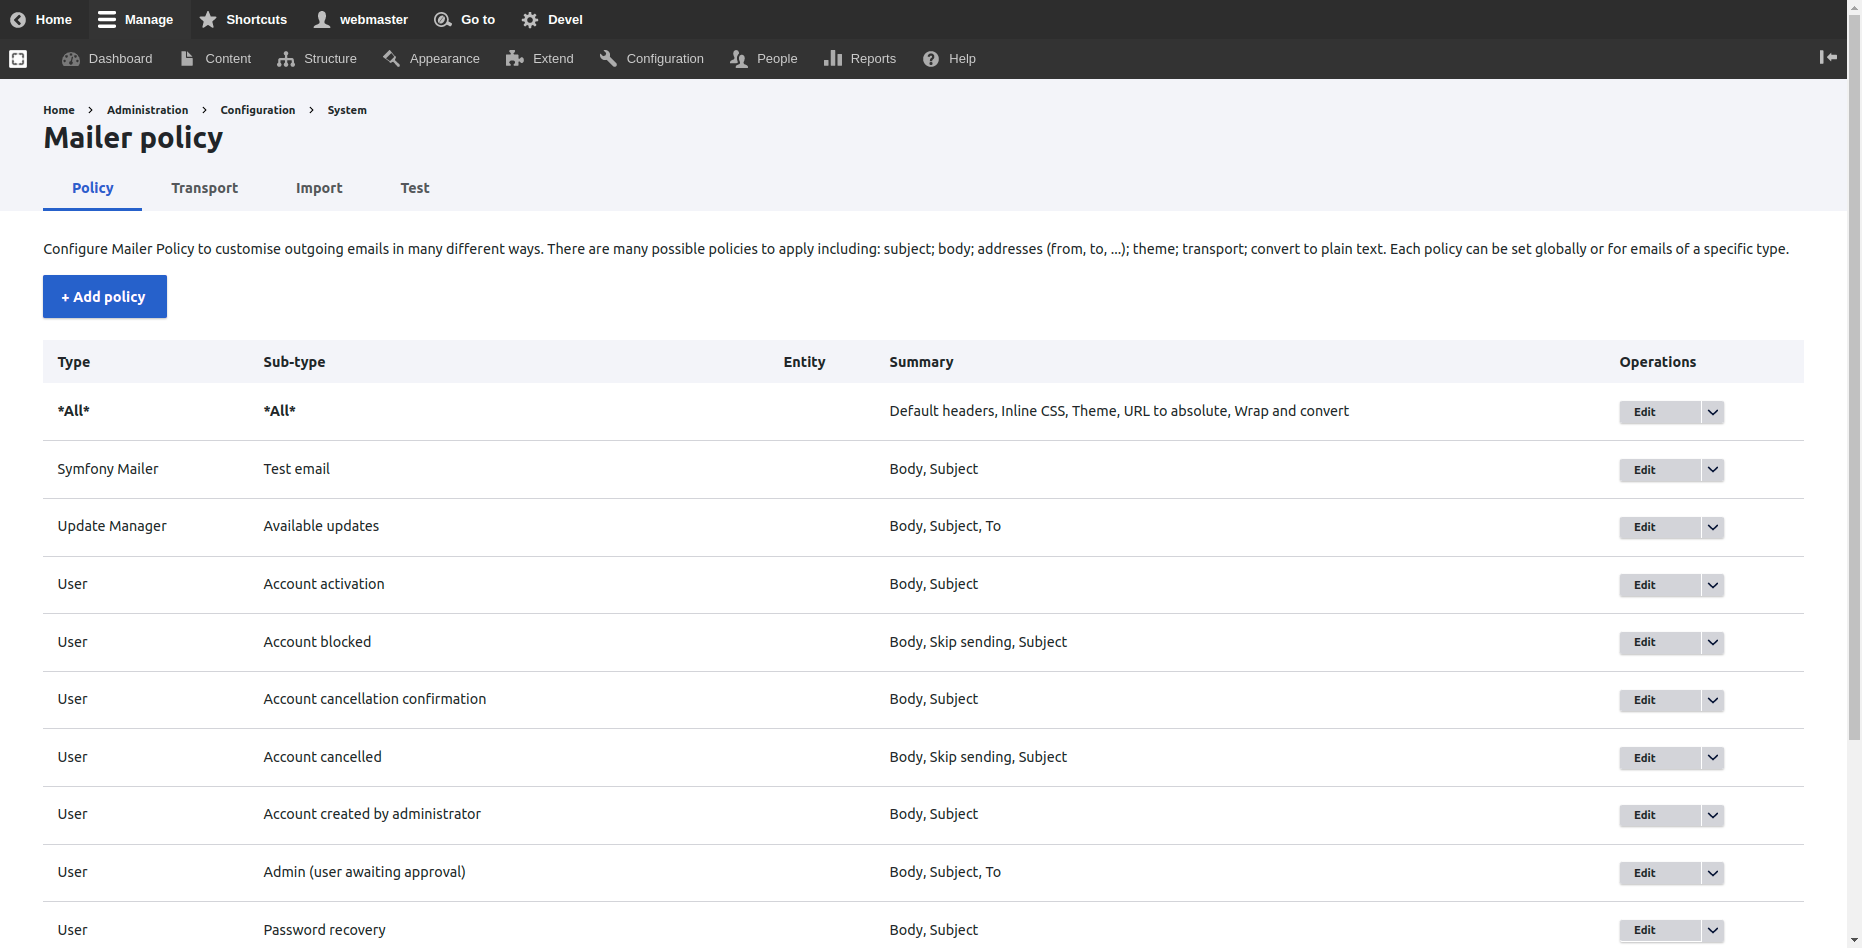Switch to the Import tab
Viewport: 1862px width, 948px height.
319,188
